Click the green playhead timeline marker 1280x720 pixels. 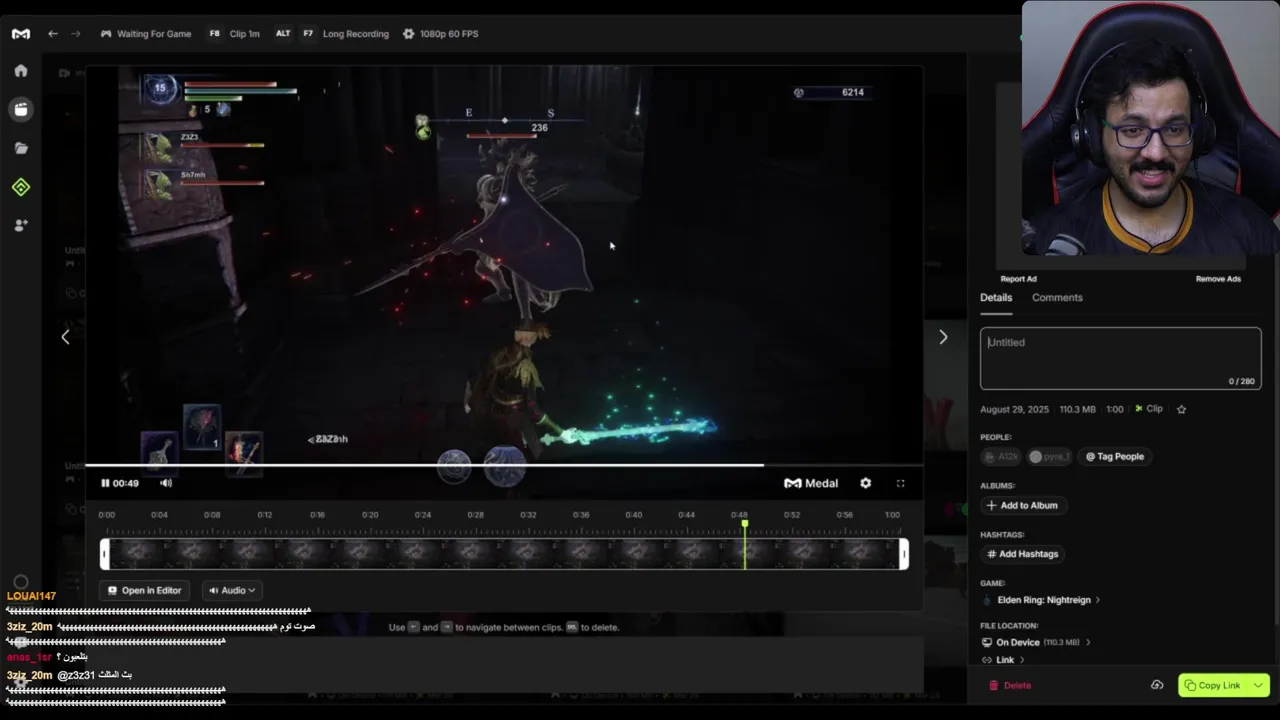(744, 543)
